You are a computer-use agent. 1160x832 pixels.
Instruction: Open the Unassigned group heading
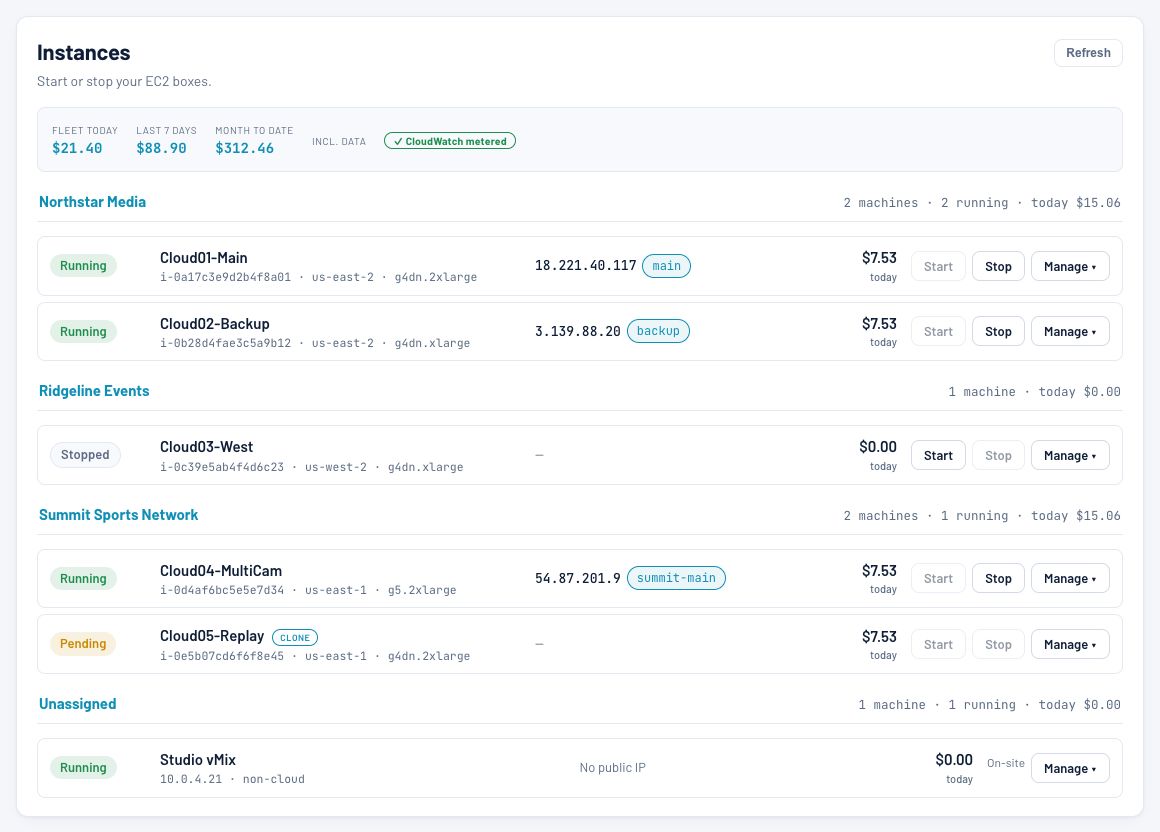[78, 703]
